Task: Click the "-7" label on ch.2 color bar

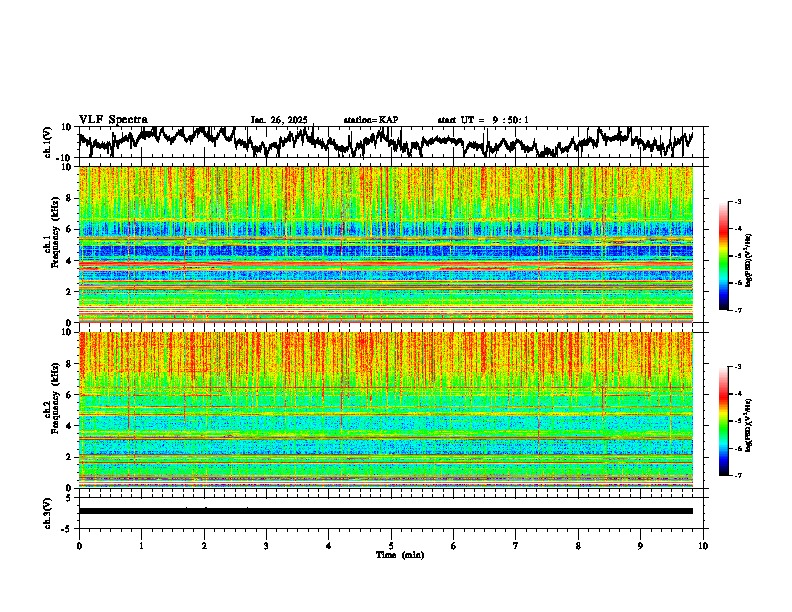Action: (x=738, y=475)
